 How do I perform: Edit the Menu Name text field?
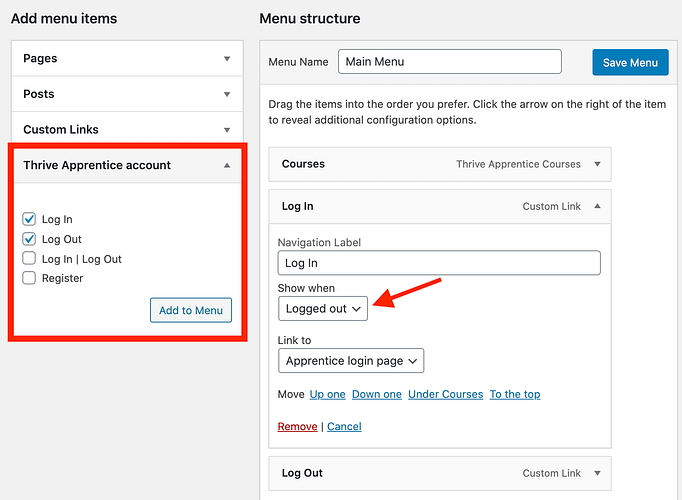449,62
